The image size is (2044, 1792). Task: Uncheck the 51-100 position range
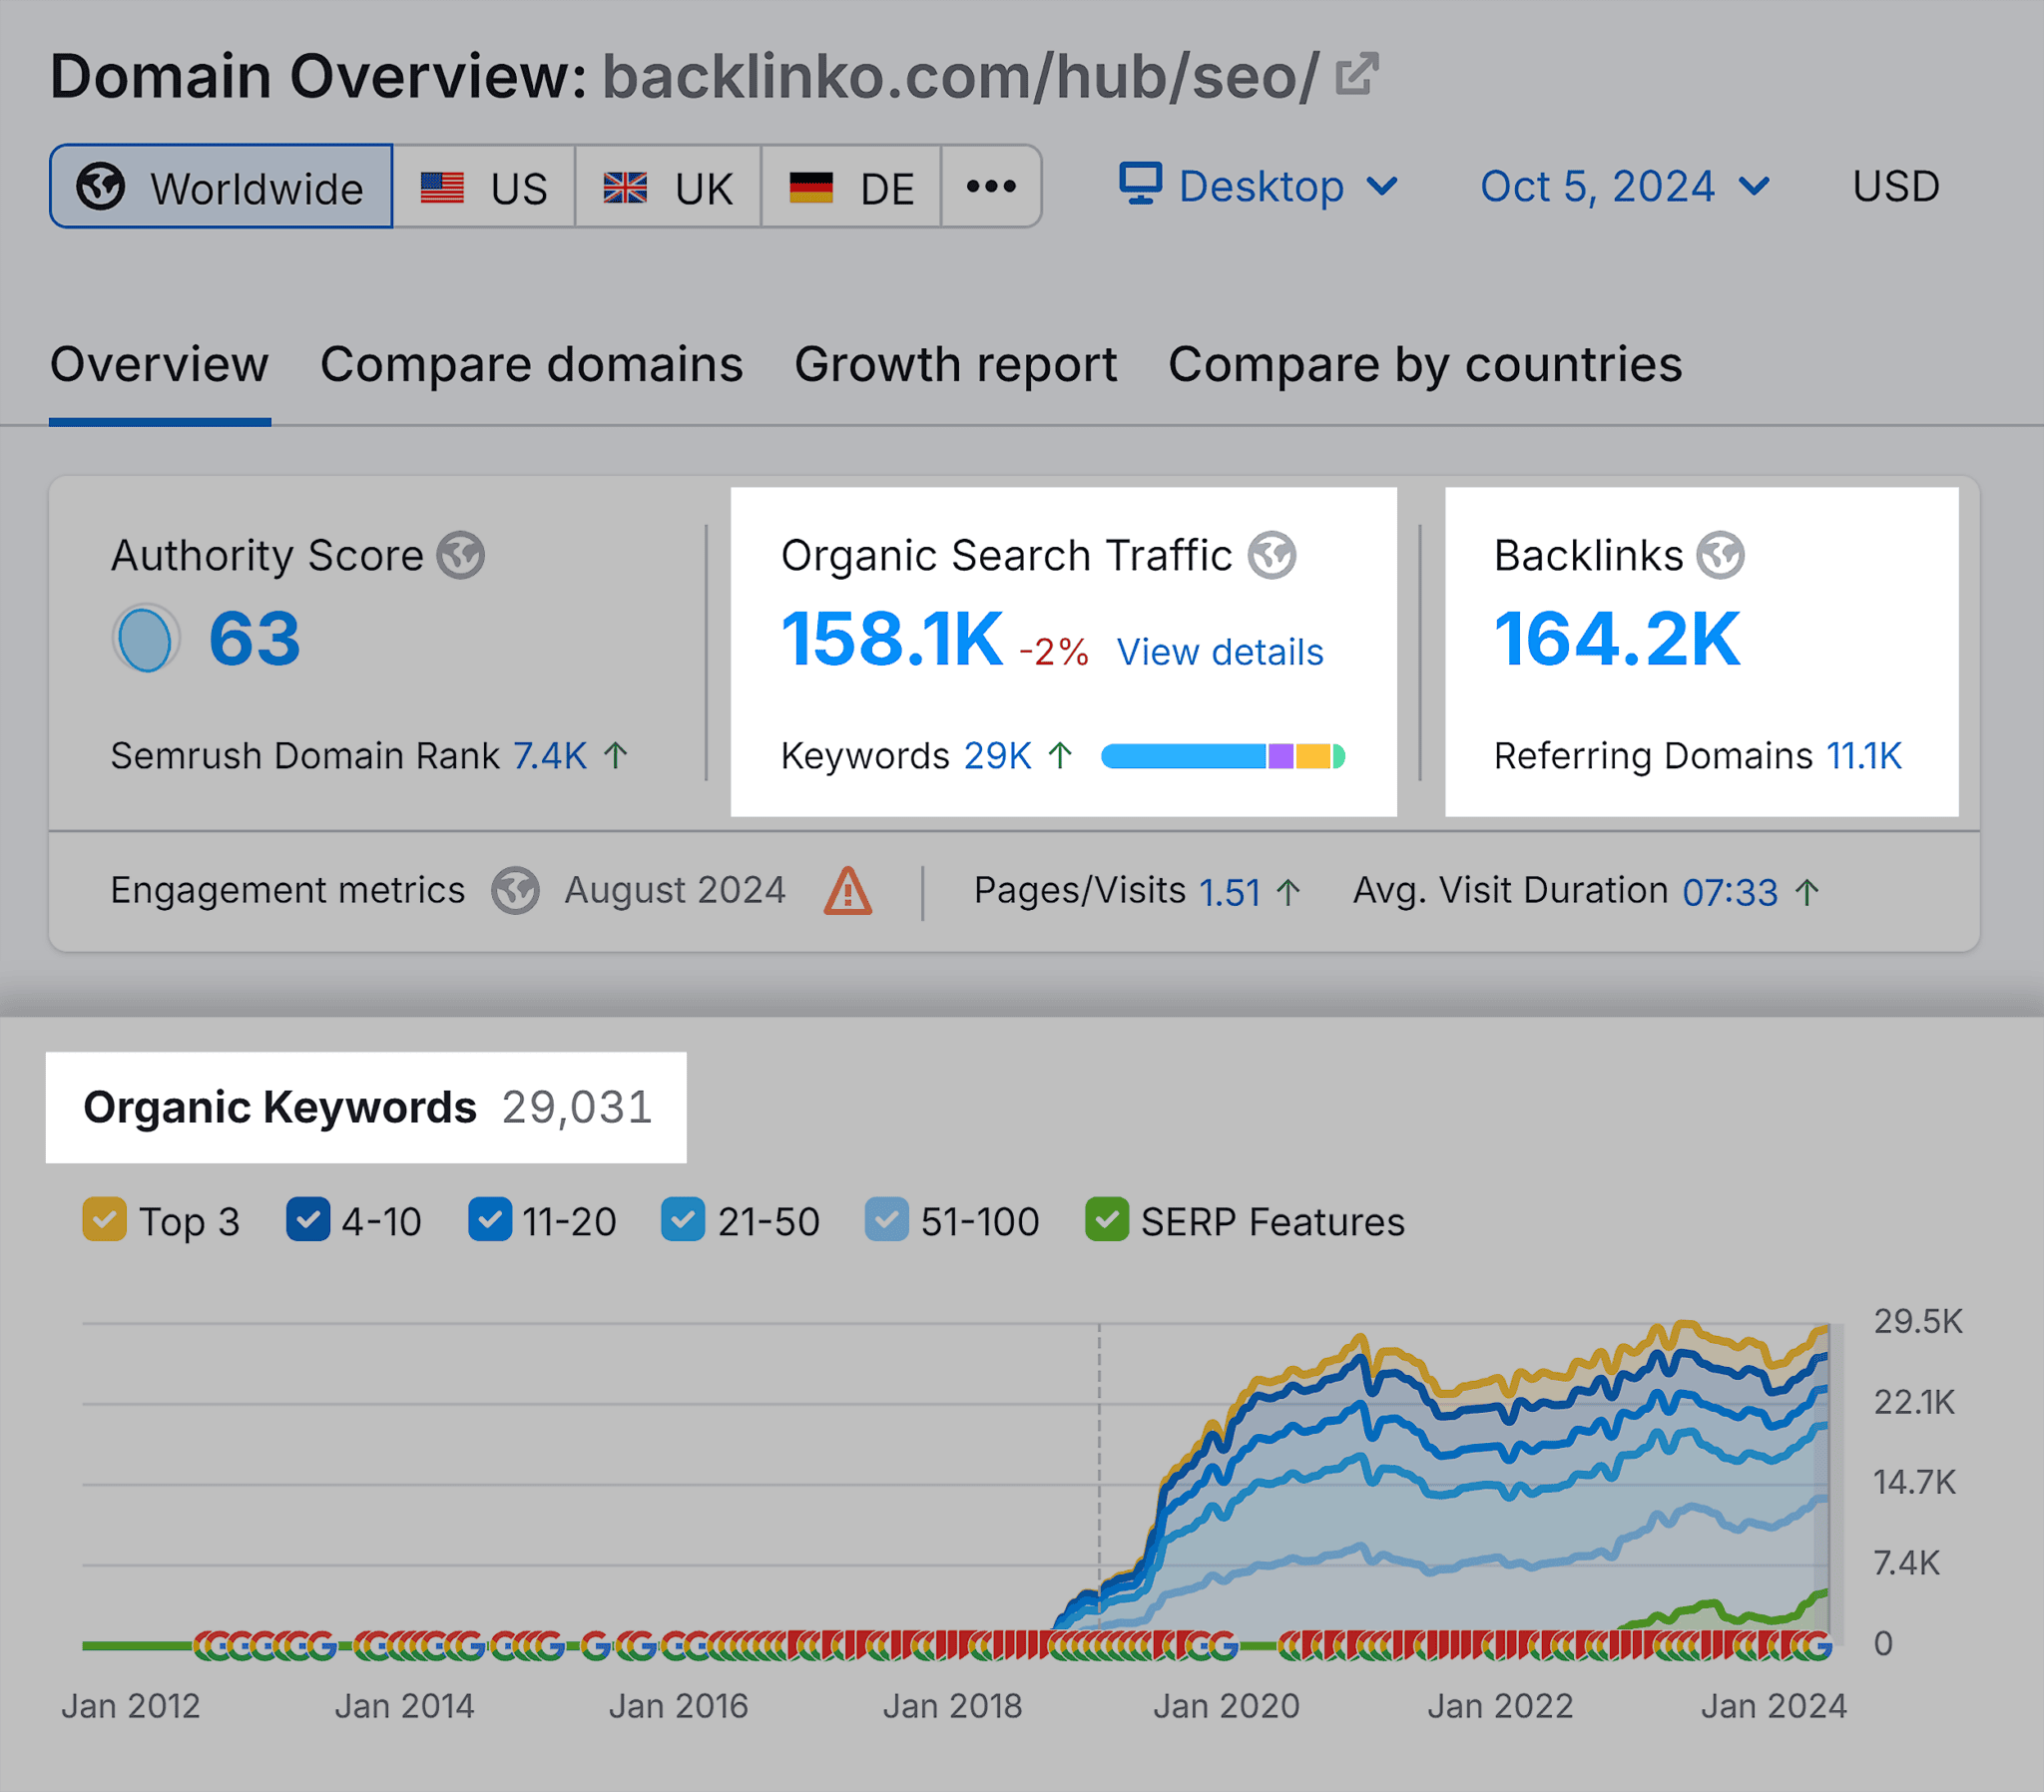click(886, 1220)
